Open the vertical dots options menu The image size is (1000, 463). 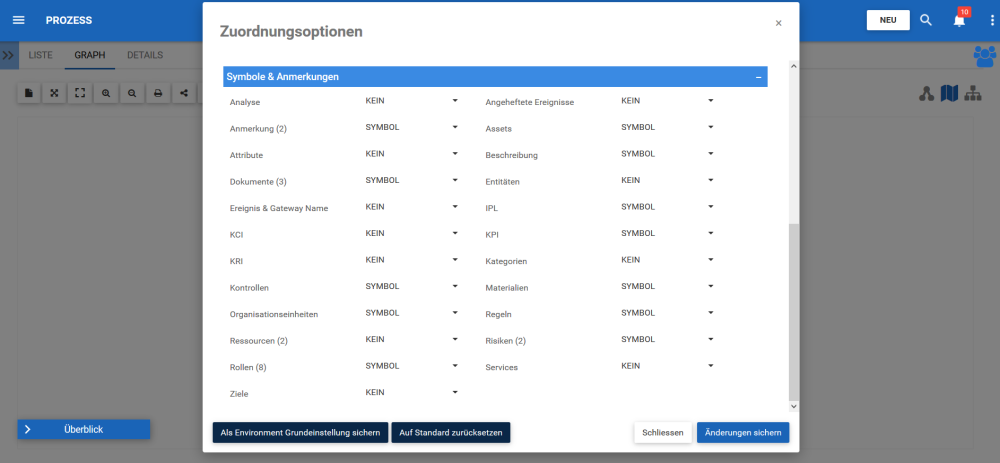tap(991, 20)
